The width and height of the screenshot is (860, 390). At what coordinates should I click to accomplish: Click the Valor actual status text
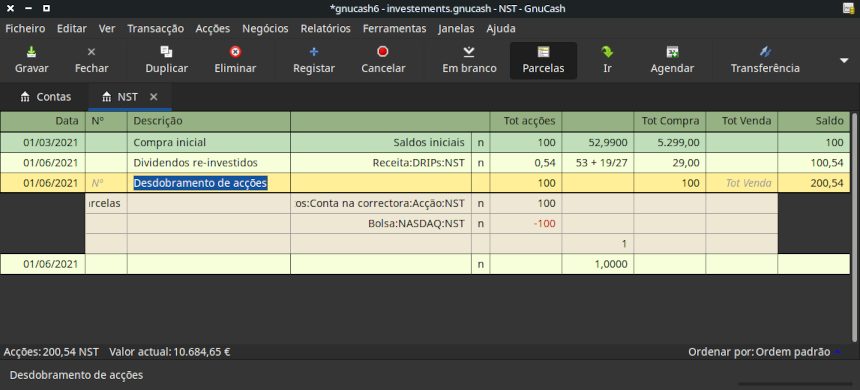[x=169, y=352]
